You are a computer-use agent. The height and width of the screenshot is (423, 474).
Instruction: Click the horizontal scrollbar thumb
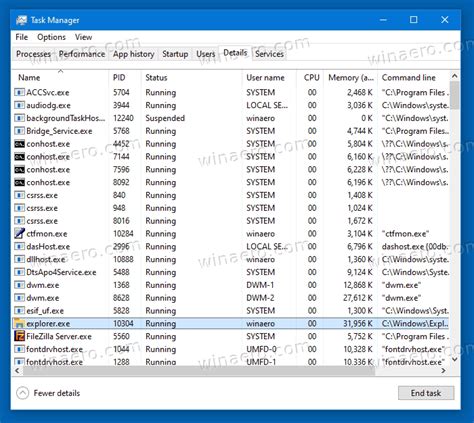[x=199, y=371]
